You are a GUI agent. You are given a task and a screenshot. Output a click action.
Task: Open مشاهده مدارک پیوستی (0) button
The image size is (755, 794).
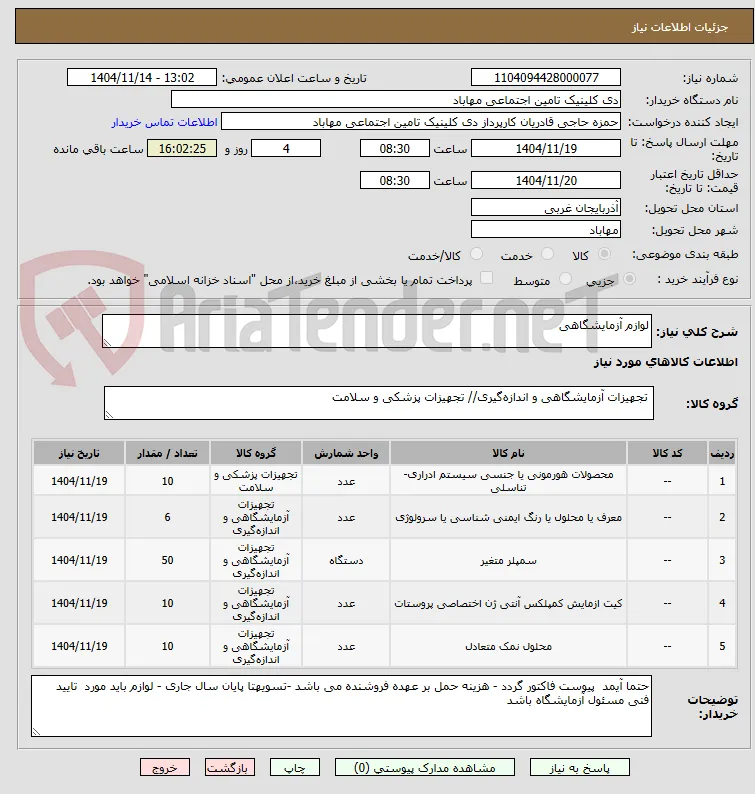click(425, 767)
